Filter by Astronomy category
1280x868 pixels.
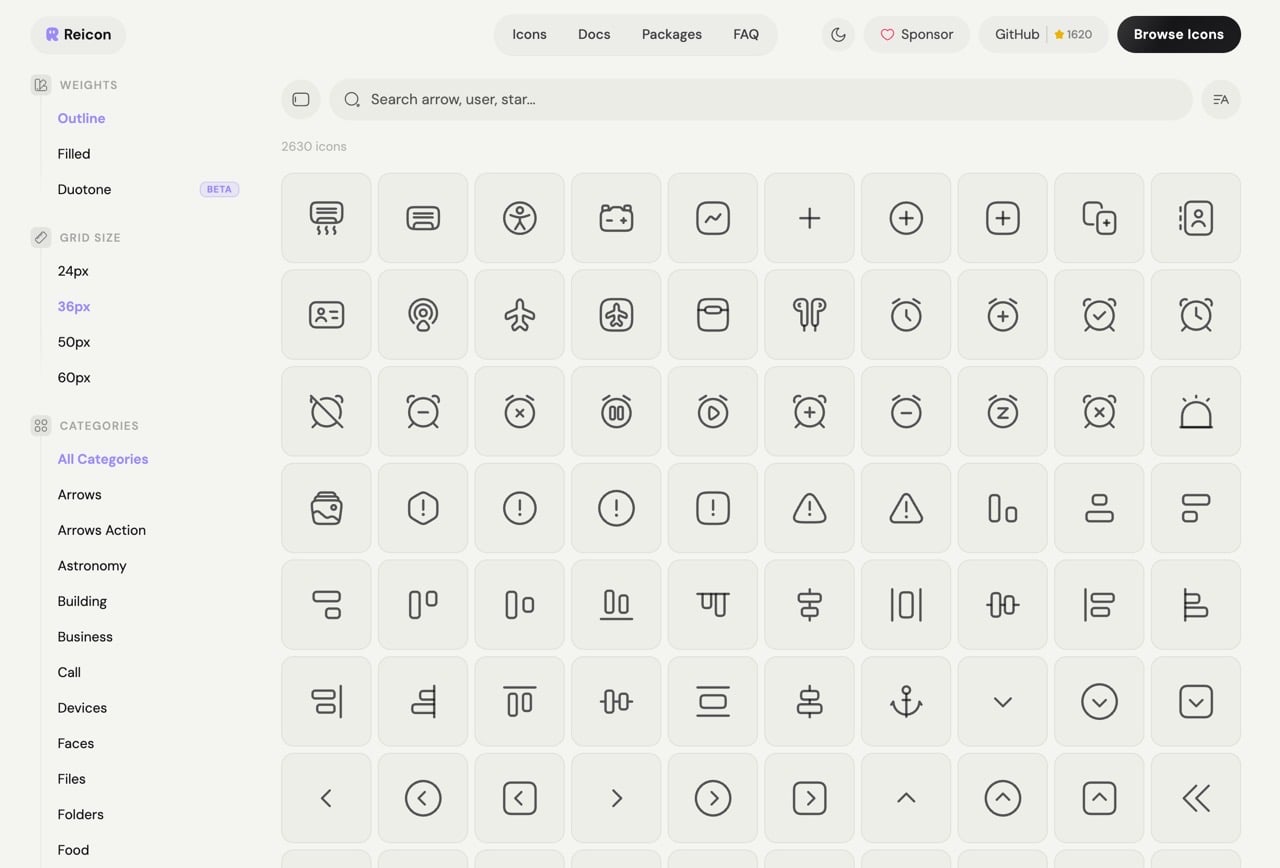point(92,566)
